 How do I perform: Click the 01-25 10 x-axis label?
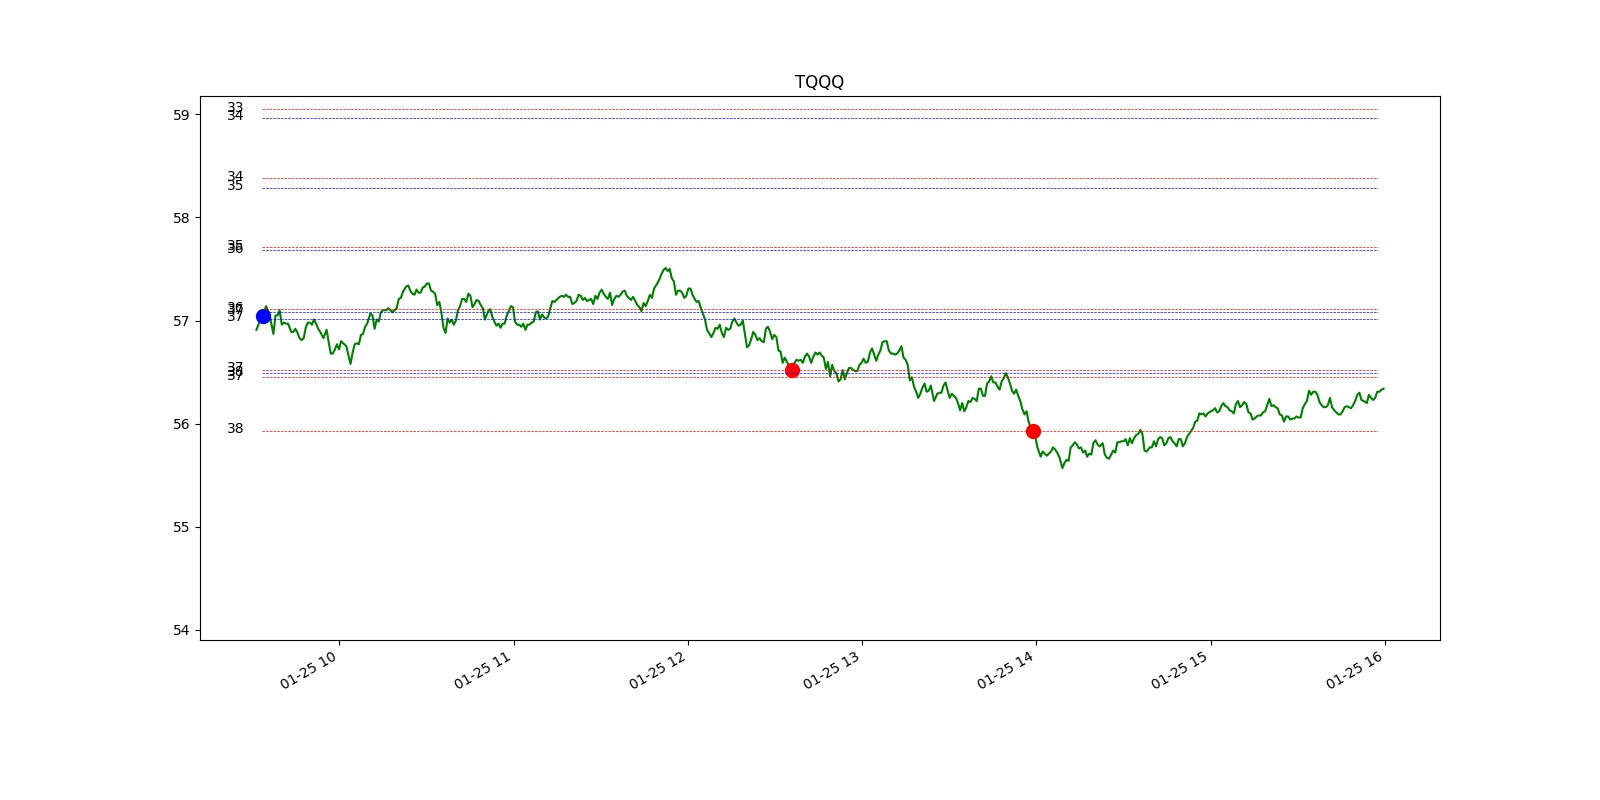(x=309, y=669)
